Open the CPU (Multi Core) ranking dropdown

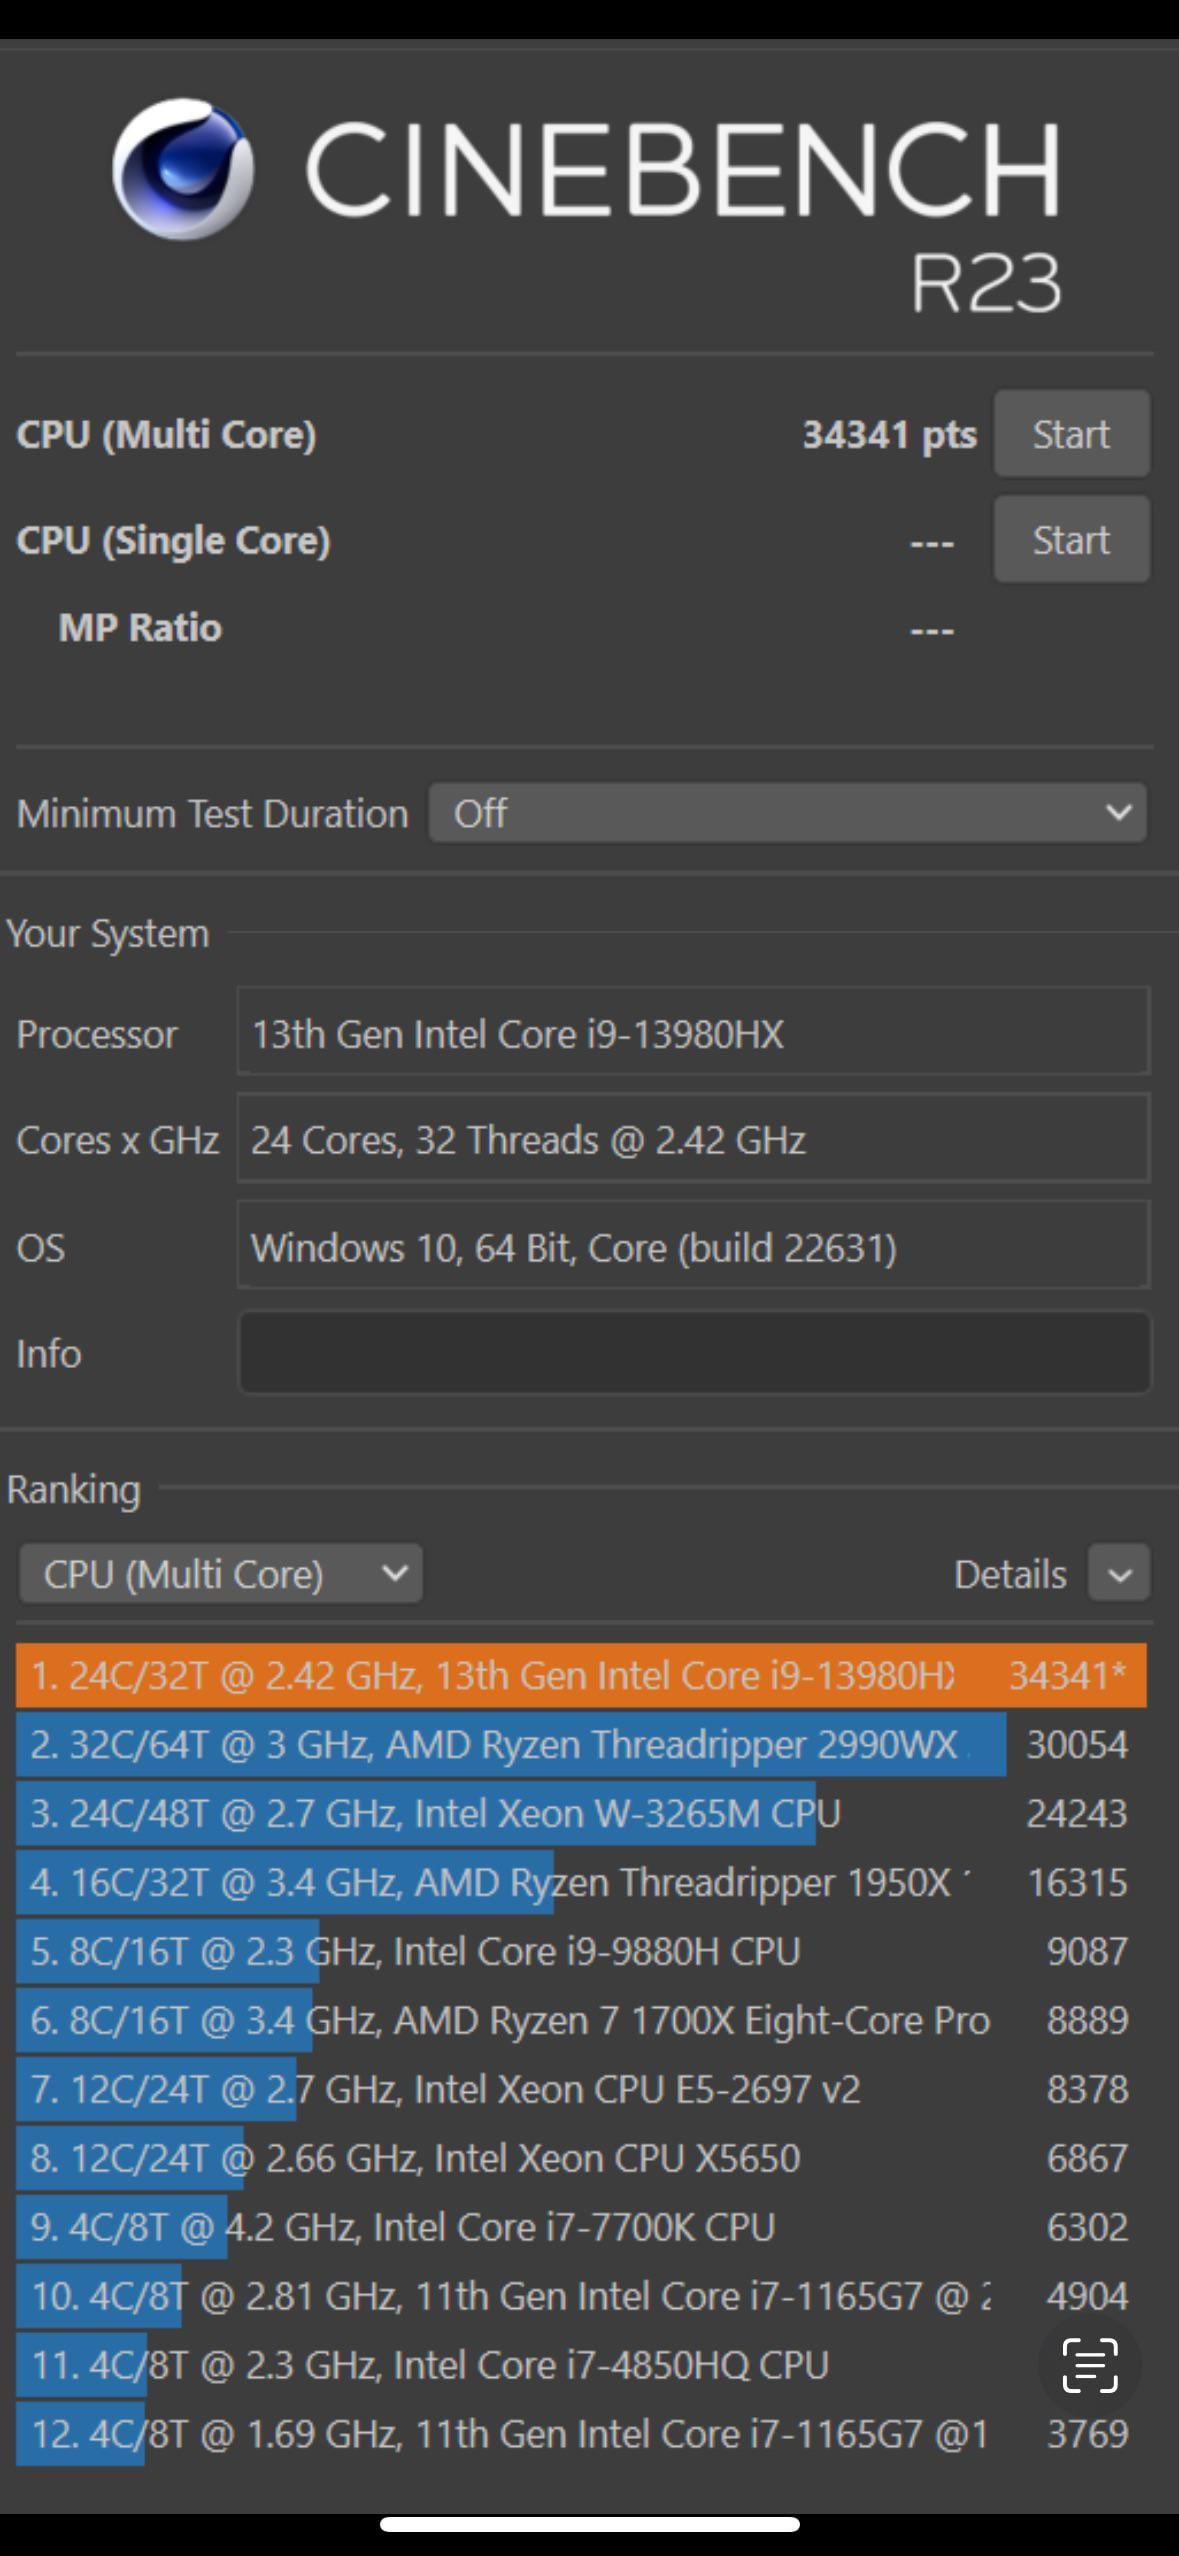coord(221,1574)
